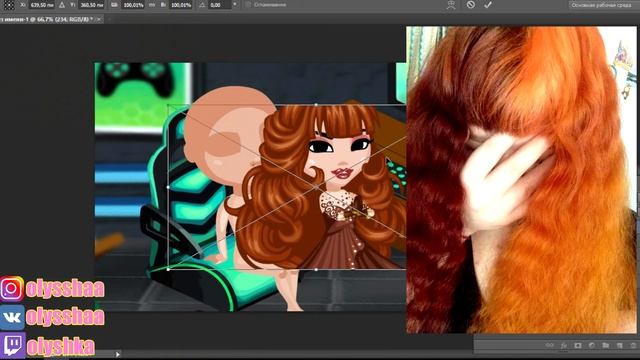Image resolution: width=640 pixels, height=360 pixels.
Task: Click the transform center reference point
Action: click(x=317, y=187)
